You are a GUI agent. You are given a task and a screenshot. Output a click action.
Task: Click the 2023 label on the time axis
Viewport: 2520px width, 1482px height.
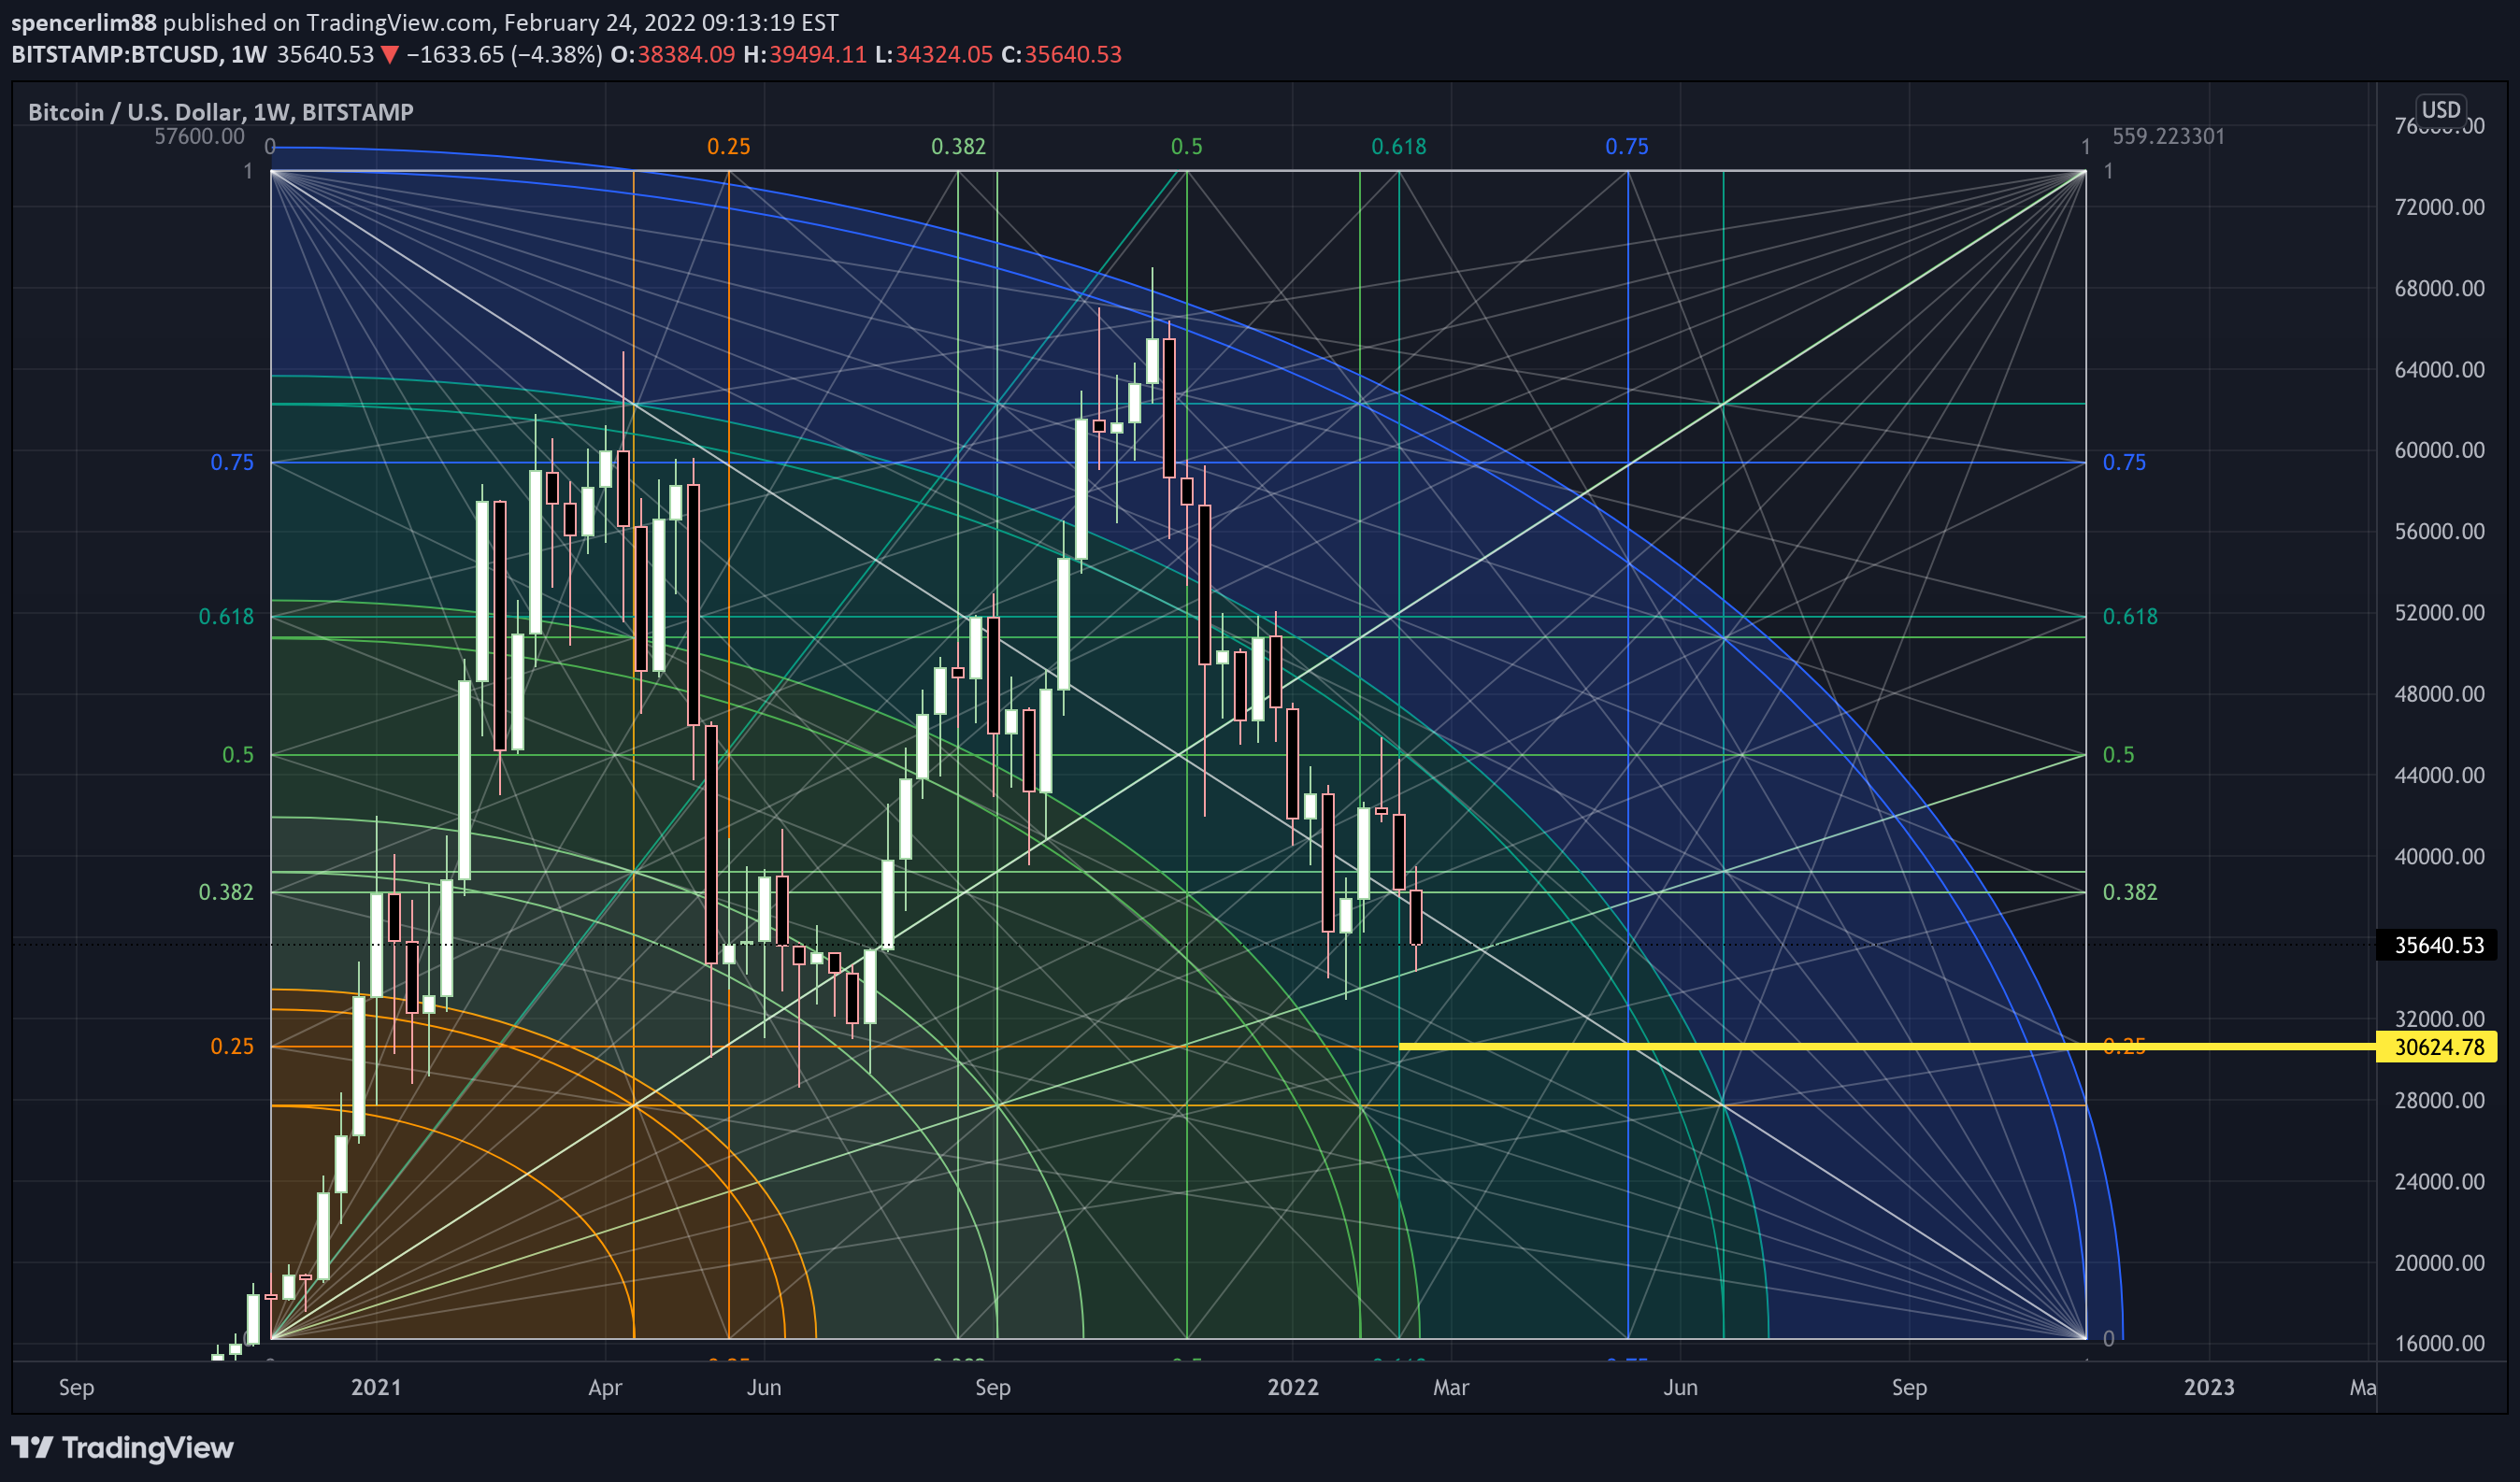coord(2209,1387)
